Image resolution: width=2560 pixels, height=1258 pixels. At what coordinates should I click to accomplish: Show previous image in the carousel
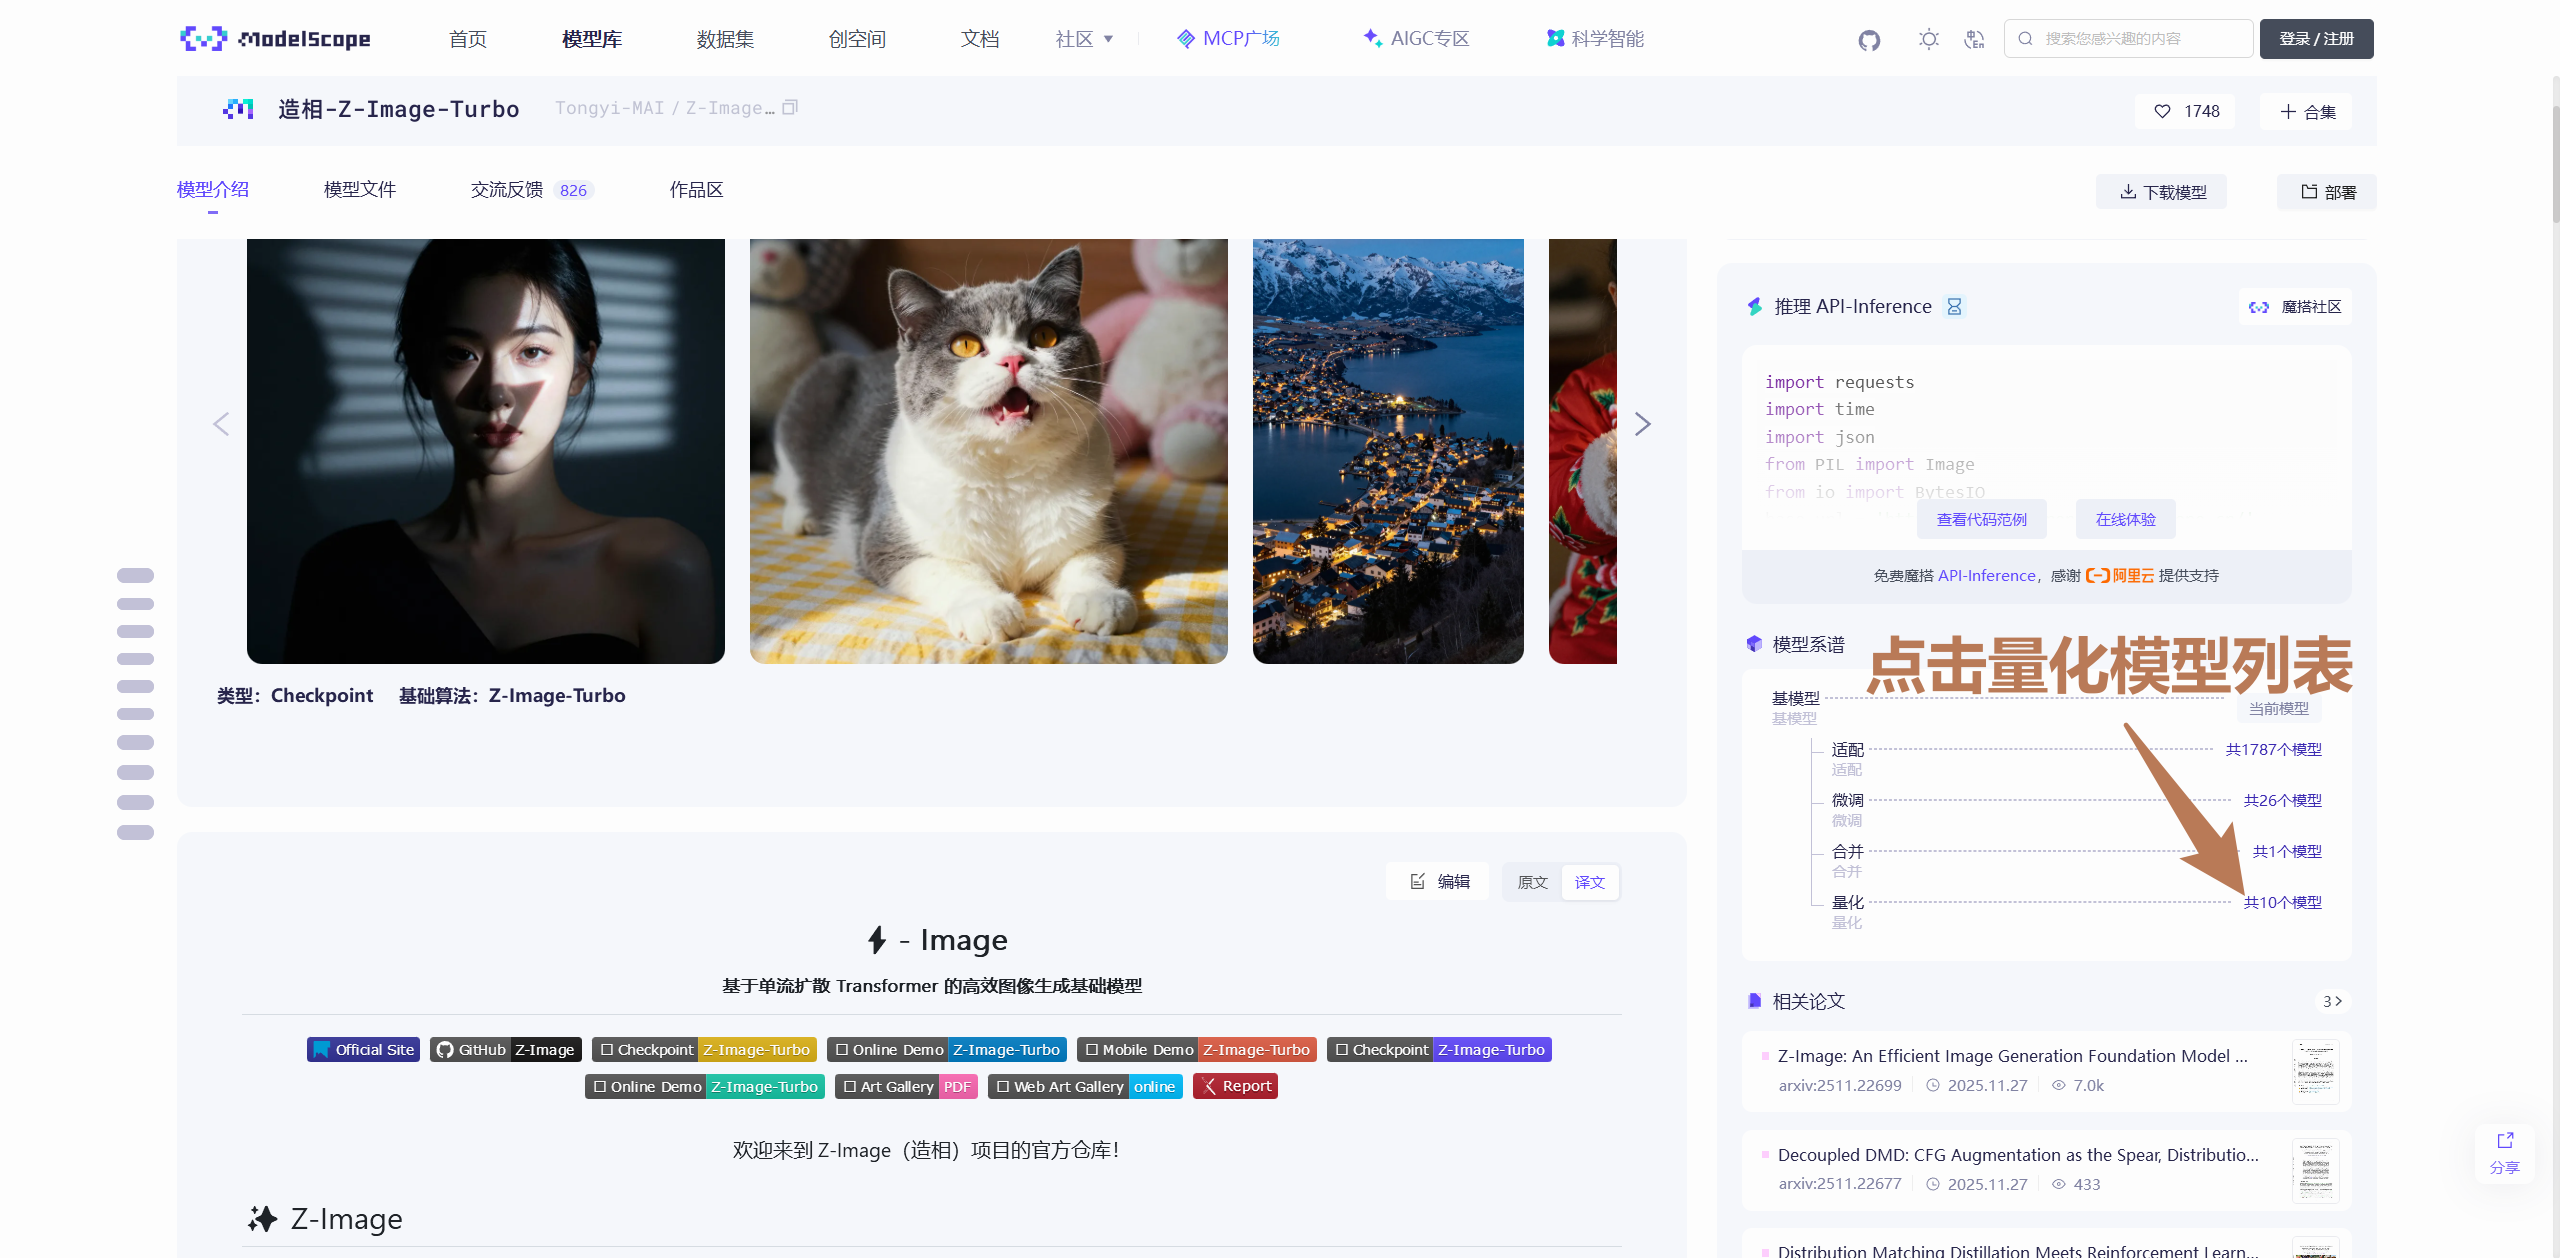coord(221,424)
